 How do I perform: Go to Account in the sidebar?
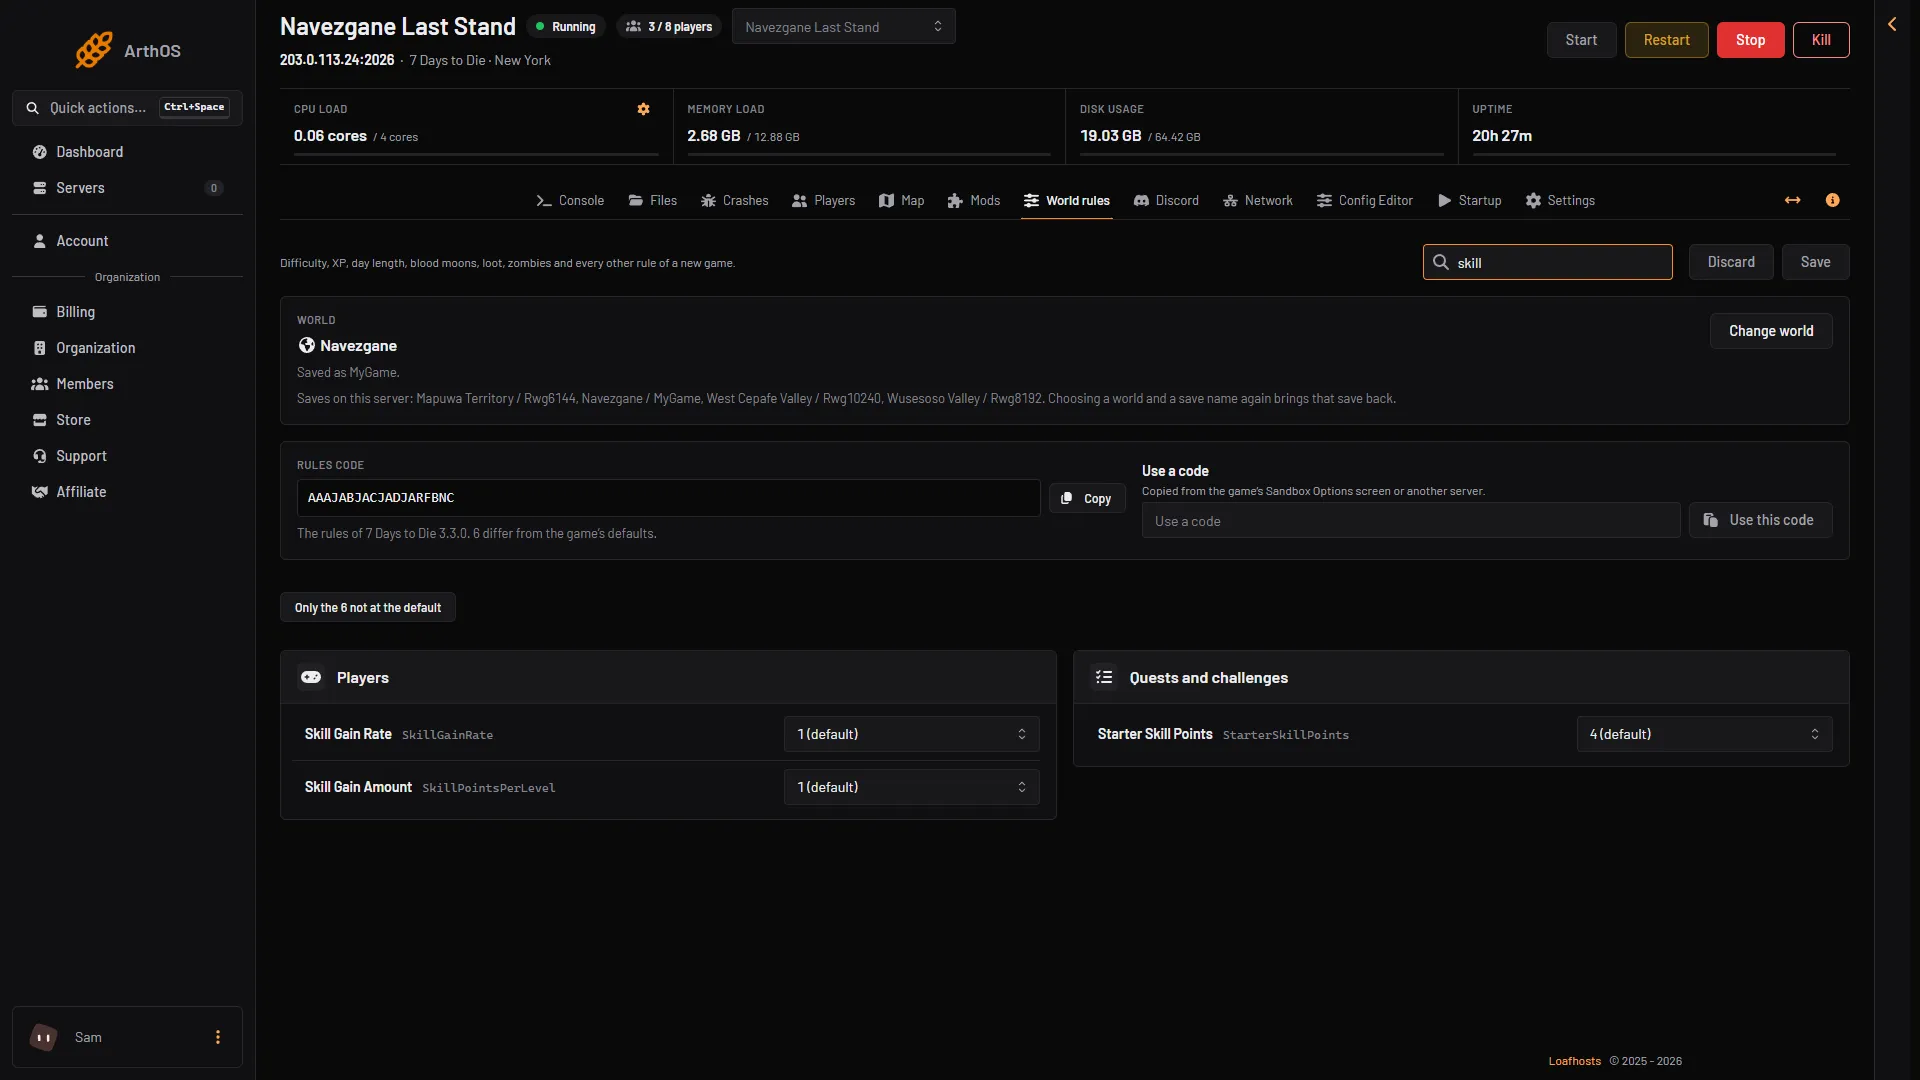(x=127, y=241)
